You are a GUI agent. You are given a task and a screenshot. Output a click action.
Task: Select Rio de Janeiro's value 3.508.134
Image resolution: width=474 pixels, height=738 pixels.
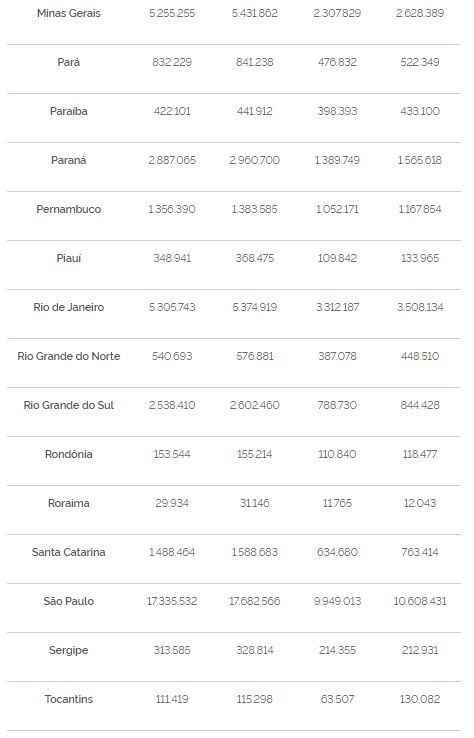[420, 307]
